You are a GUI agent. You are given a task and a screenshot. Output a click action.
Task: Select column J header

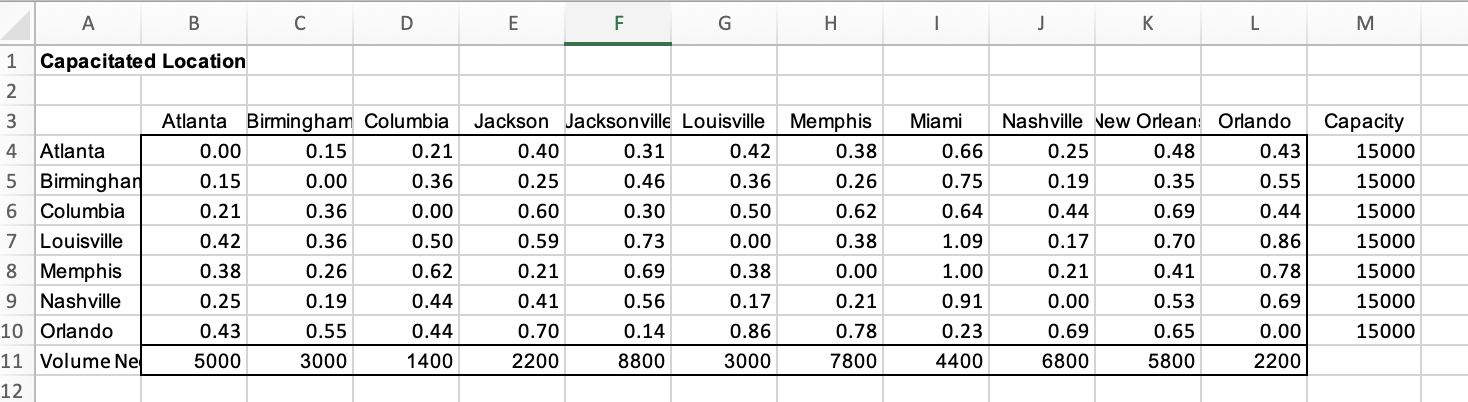tap(1041, 22)
